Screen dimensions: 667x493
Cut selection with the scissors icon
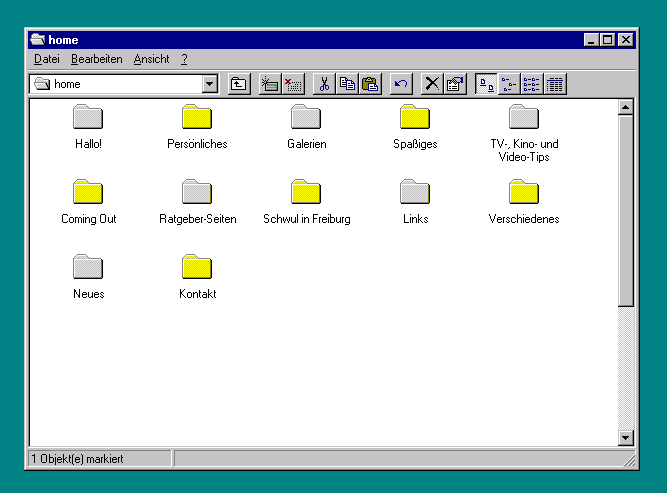[x=324, y=84]
